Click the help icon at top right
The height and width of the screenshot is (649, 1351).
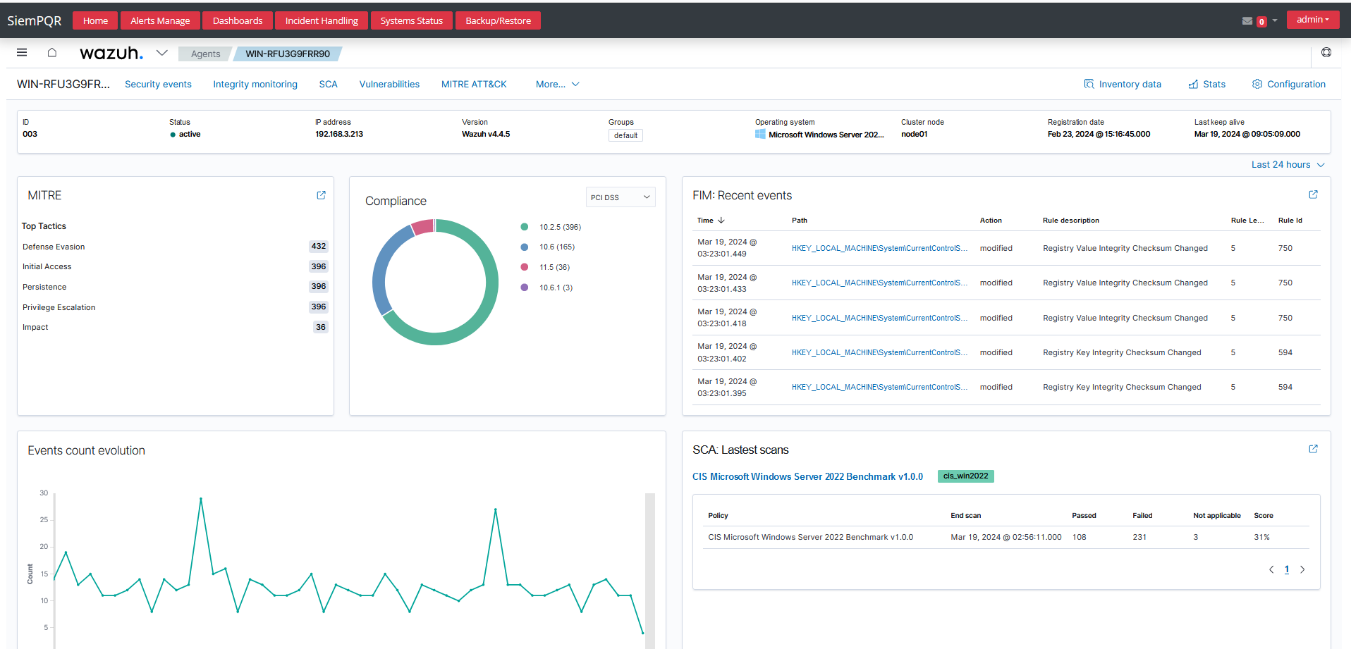pyautogui.click(x=1326, y=53)
